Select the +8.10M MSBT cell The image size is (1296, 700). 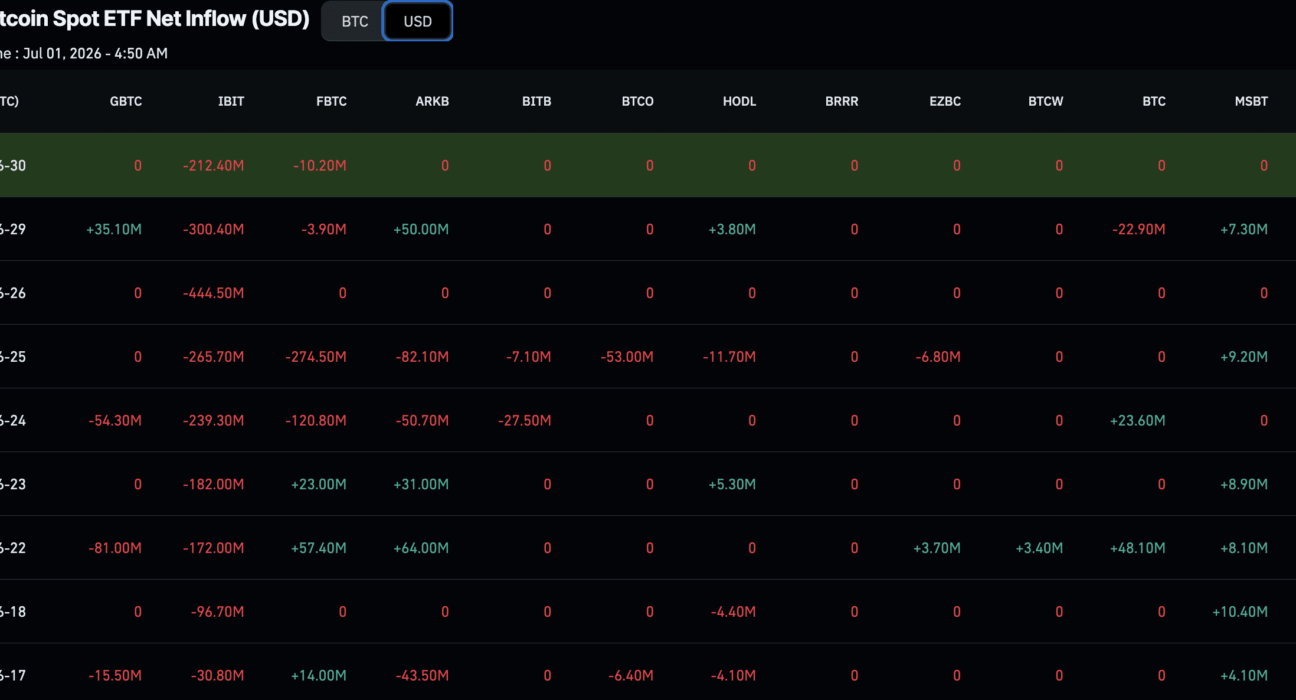pyautogui.click(x=1244, y=548)
